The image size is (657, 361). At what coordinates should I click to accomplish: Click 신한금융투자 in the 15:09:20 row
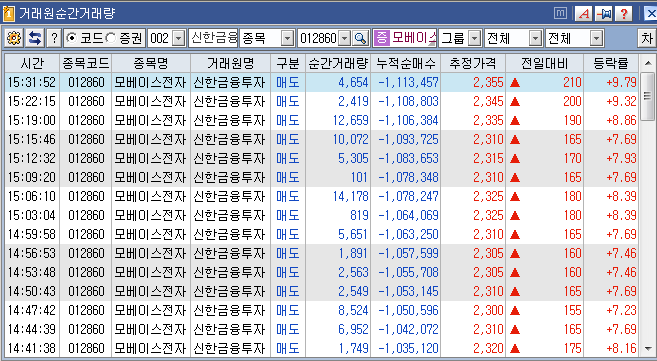tap(230, 177)
